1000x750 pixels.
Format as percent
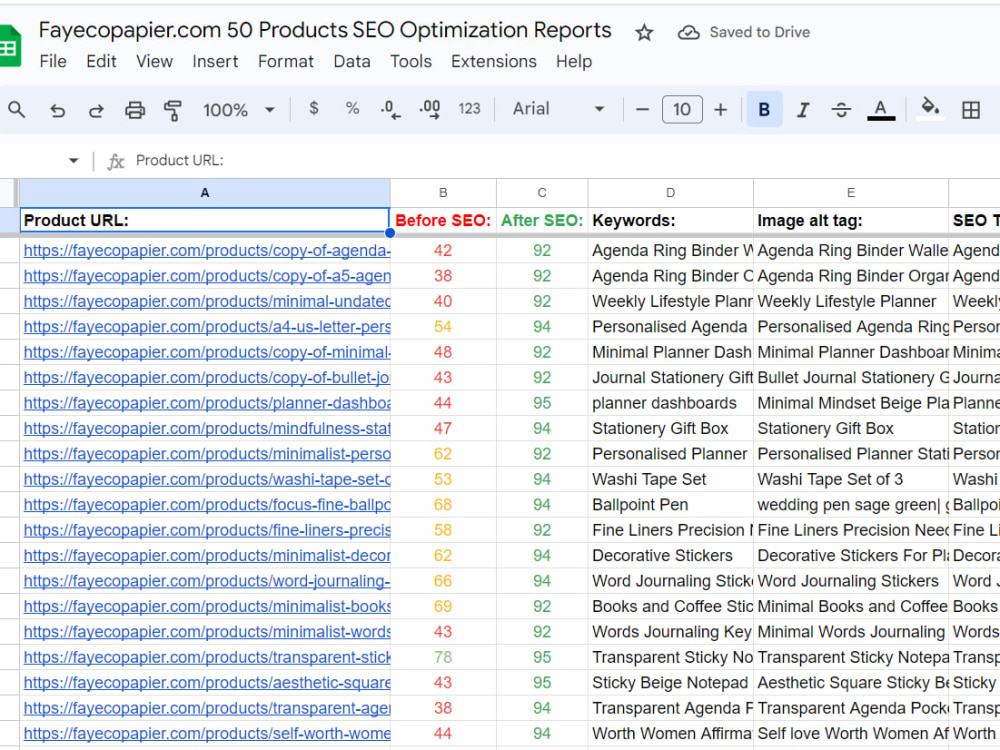[x=352, y=108]
